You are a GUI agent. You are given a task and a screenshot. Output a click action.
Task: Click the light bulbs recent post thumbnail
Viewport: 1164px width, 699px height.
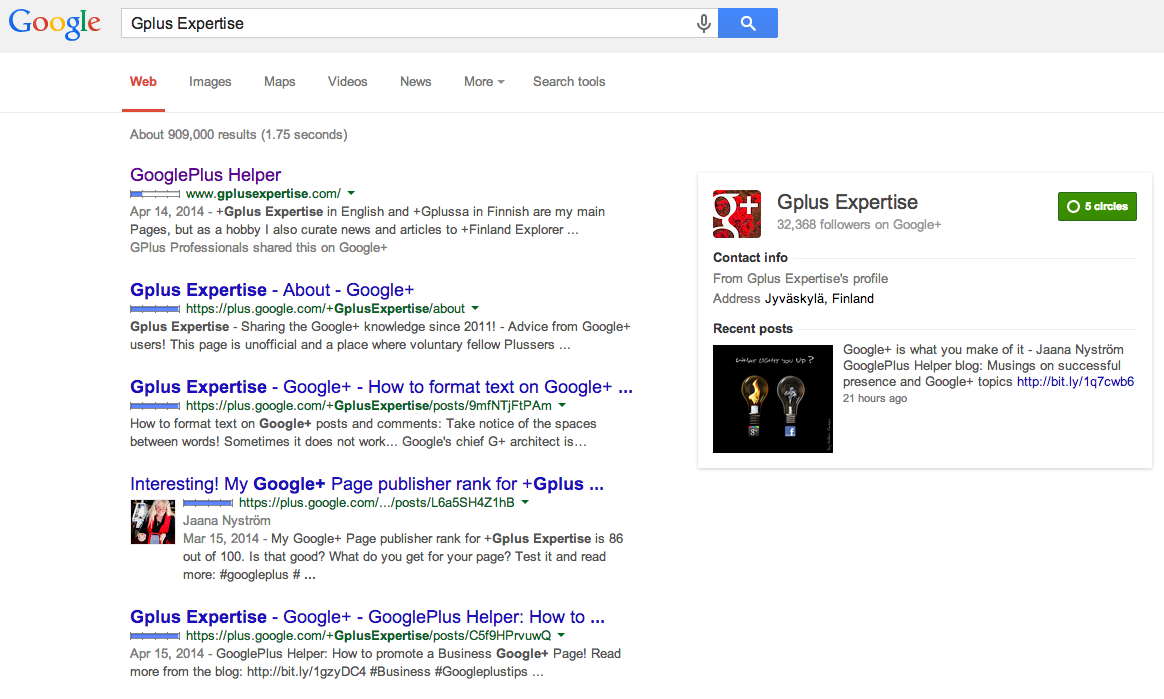click(x=773, y=399)
